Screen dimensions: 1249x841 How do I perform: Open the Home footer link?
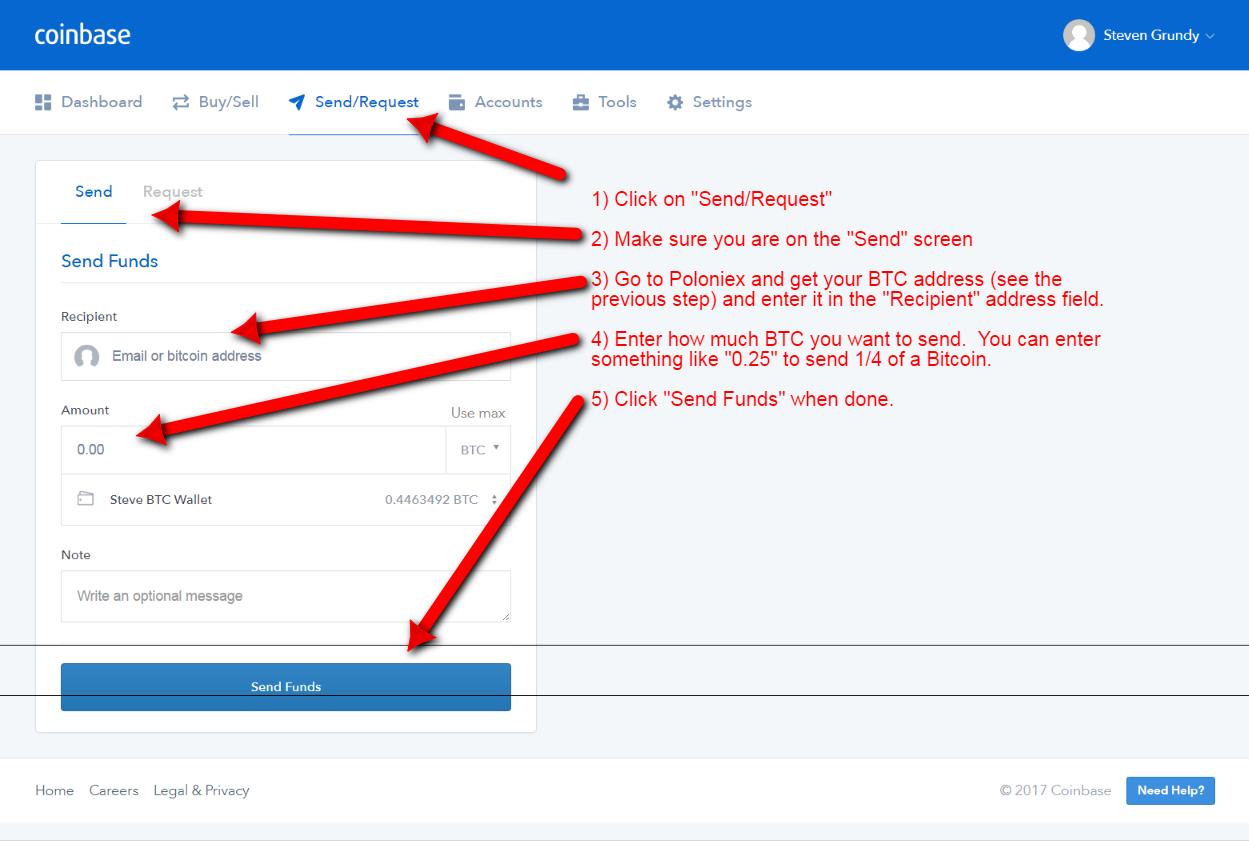pyautogui.click(x=55, y=790)
